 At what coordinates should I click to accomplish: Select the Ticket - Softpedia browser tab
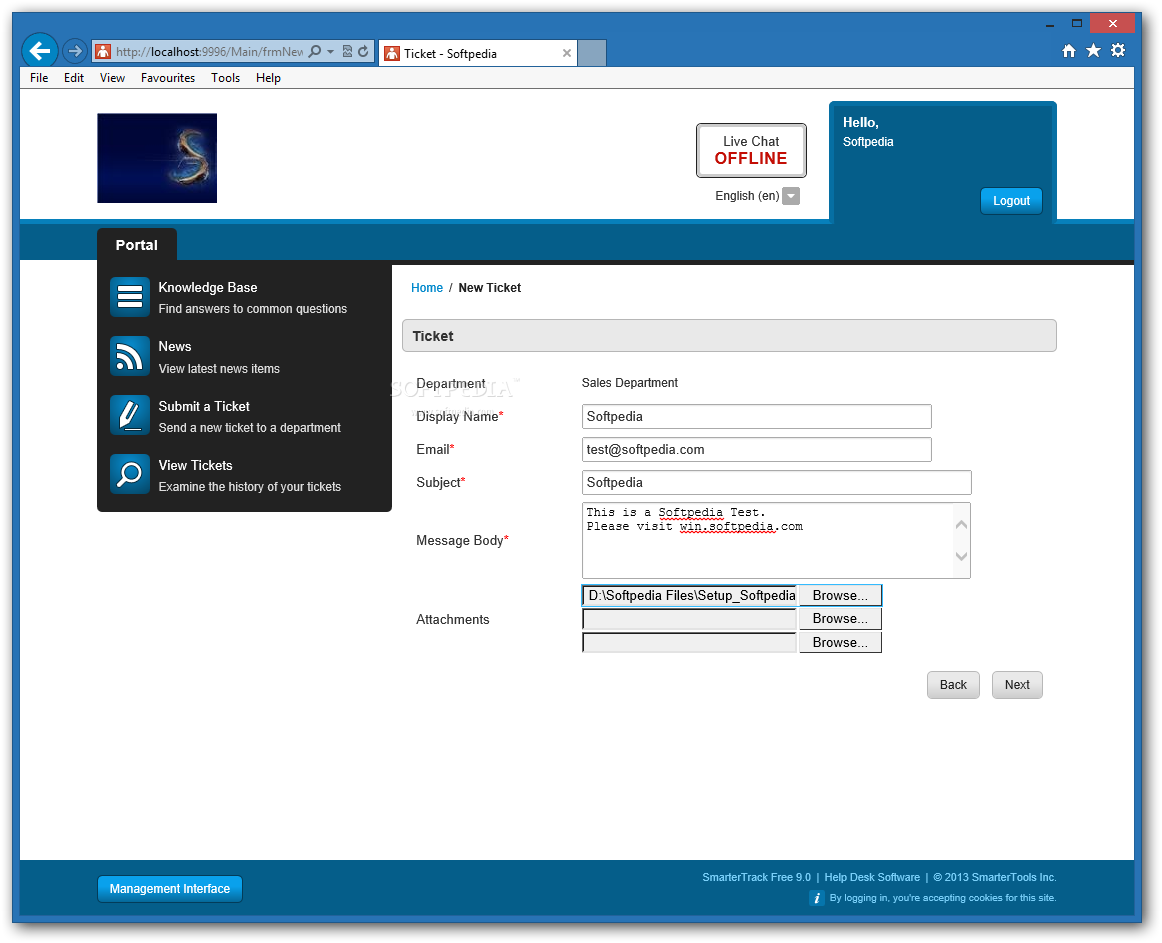pos(478,53)
